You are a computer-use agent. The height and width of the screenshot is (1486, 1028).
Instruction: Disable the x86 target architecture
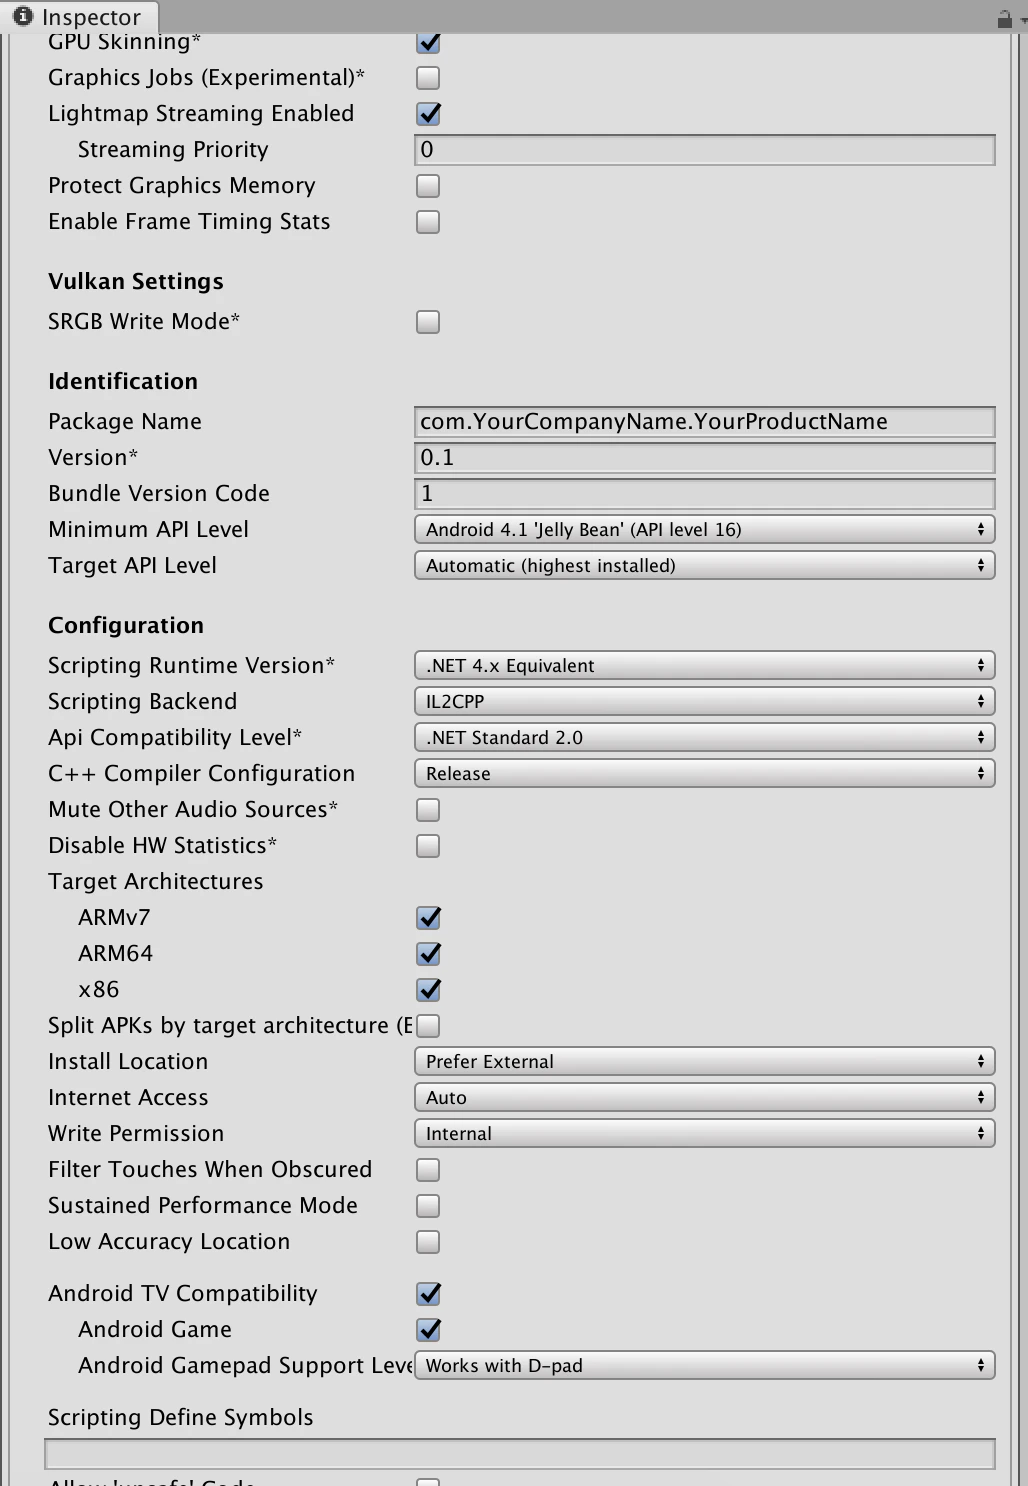[x=428, y=989]
